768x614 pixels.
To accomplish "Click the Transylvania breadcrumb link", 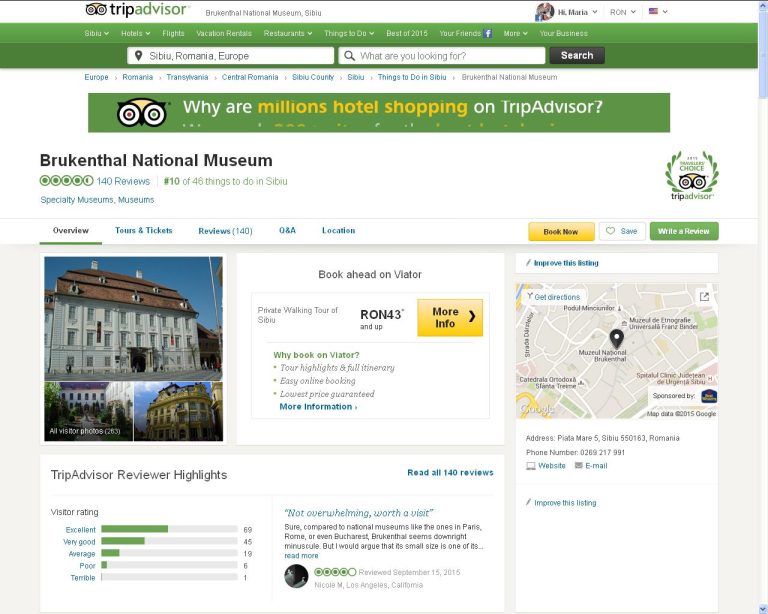I will click(x=187, y=77).
